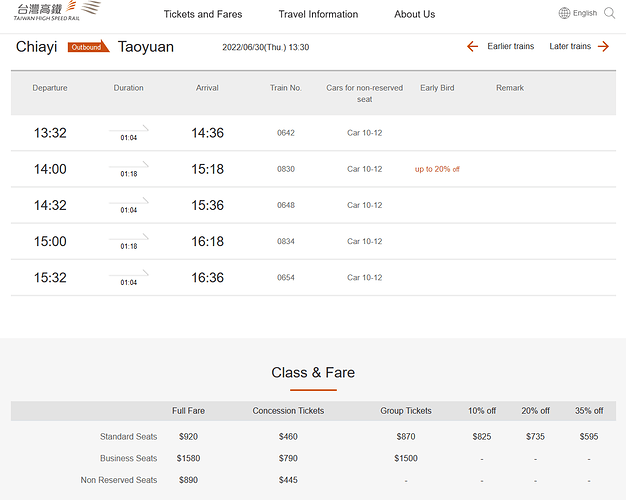Click the Non Reserved concession fare $445
This screenshot has width=626, height=500.
pyautogui.click(x=288, y=480)
